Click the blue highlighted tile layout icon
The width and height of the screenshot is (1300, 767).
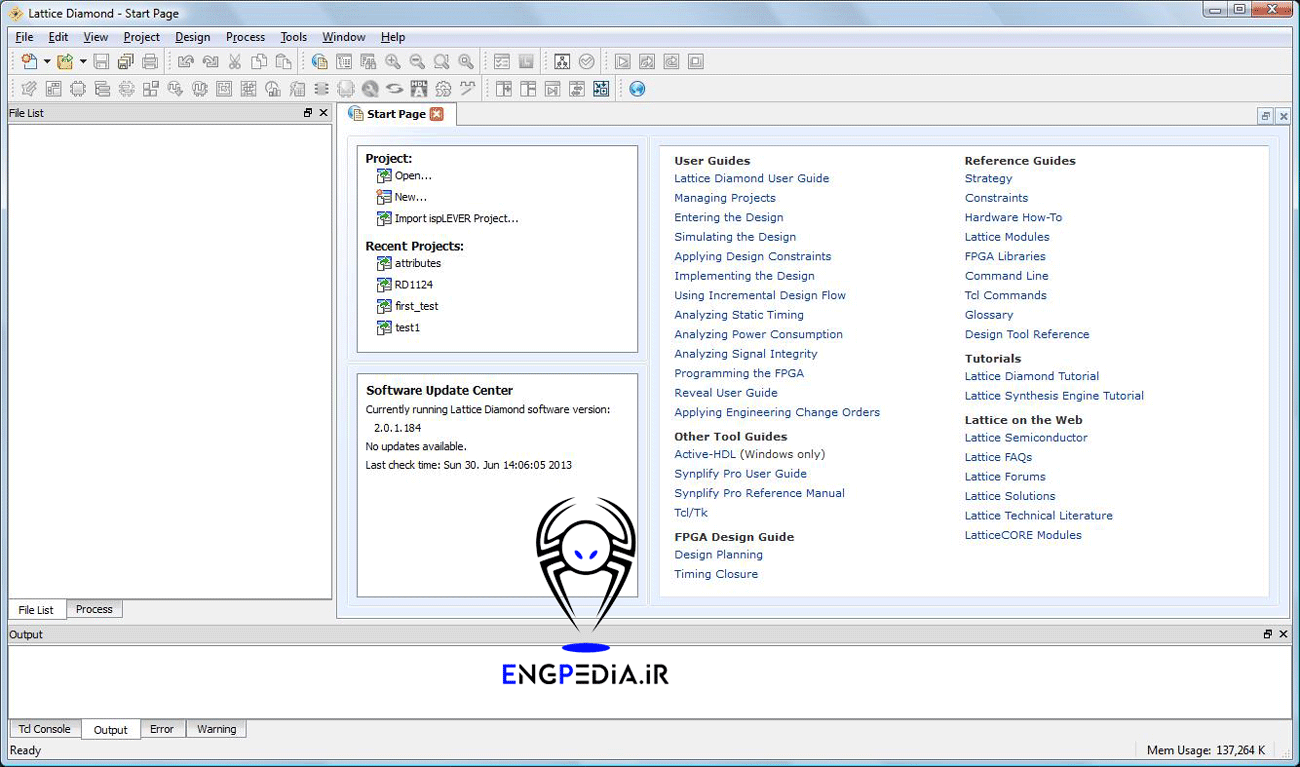[601, 89]
